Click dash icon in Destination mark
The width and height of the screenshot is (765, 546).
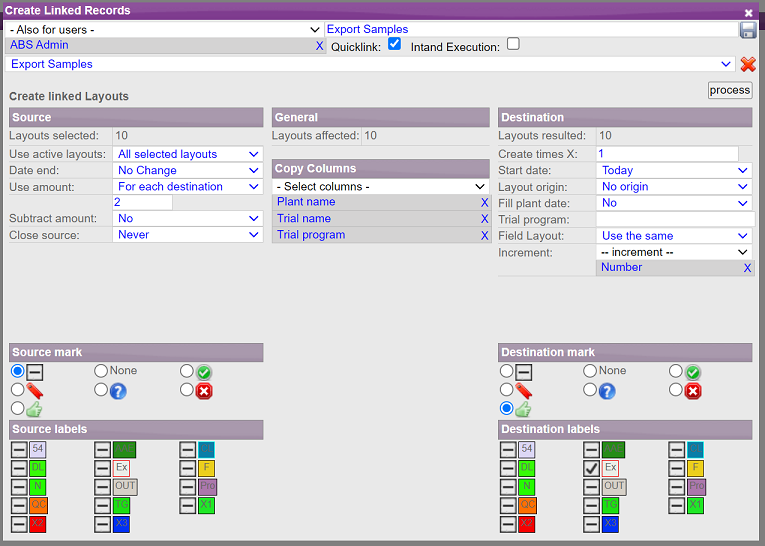coord(523,372)
